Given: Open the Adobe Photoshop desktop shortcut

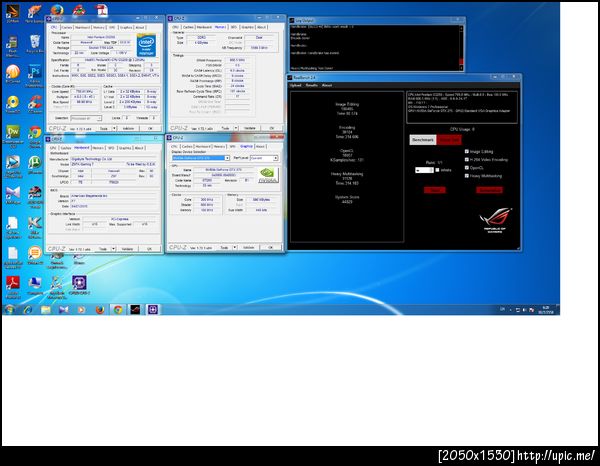Looking at the screenshot, I should pyautogui.click(x=35, y=75).
